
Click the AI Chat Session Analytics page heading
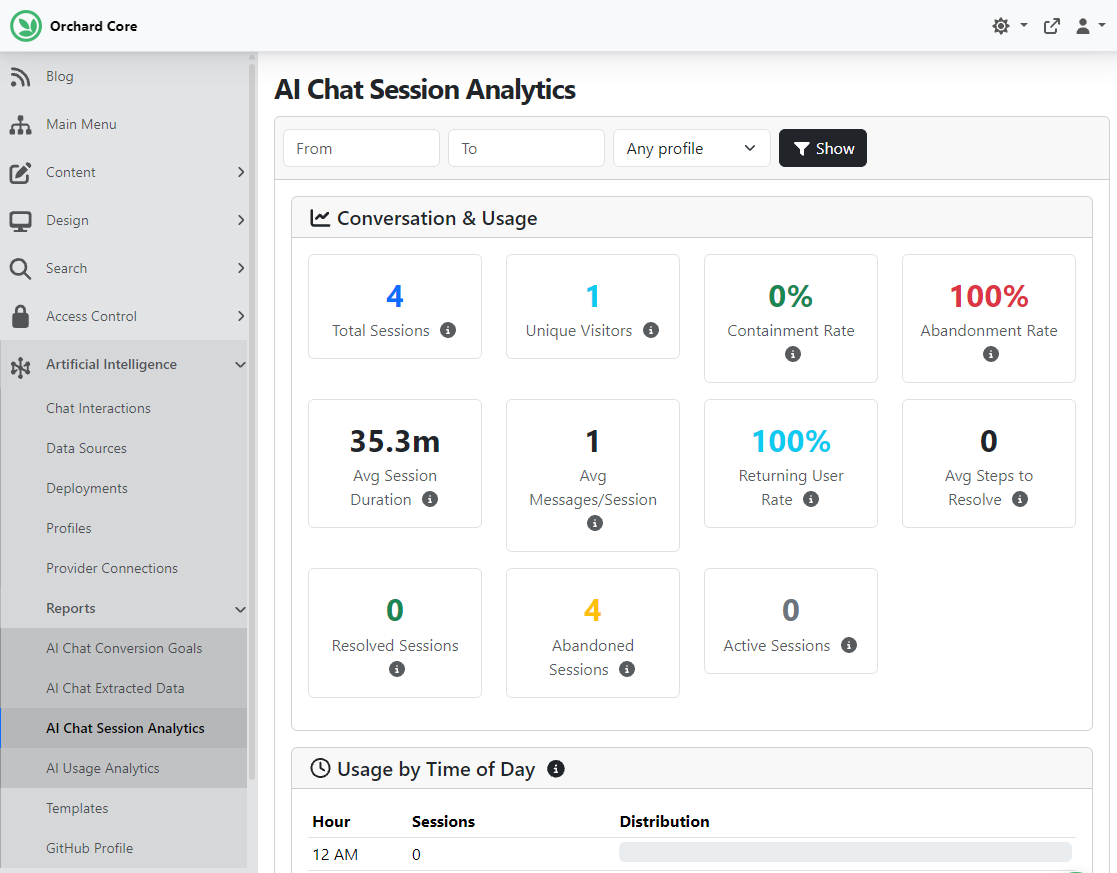point(425,90)
